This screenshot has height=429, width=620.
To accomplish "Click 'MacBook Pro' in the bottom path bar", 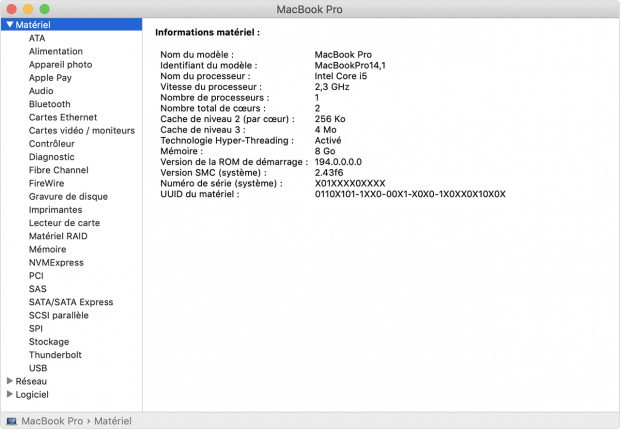I will (x=52, y=421).
